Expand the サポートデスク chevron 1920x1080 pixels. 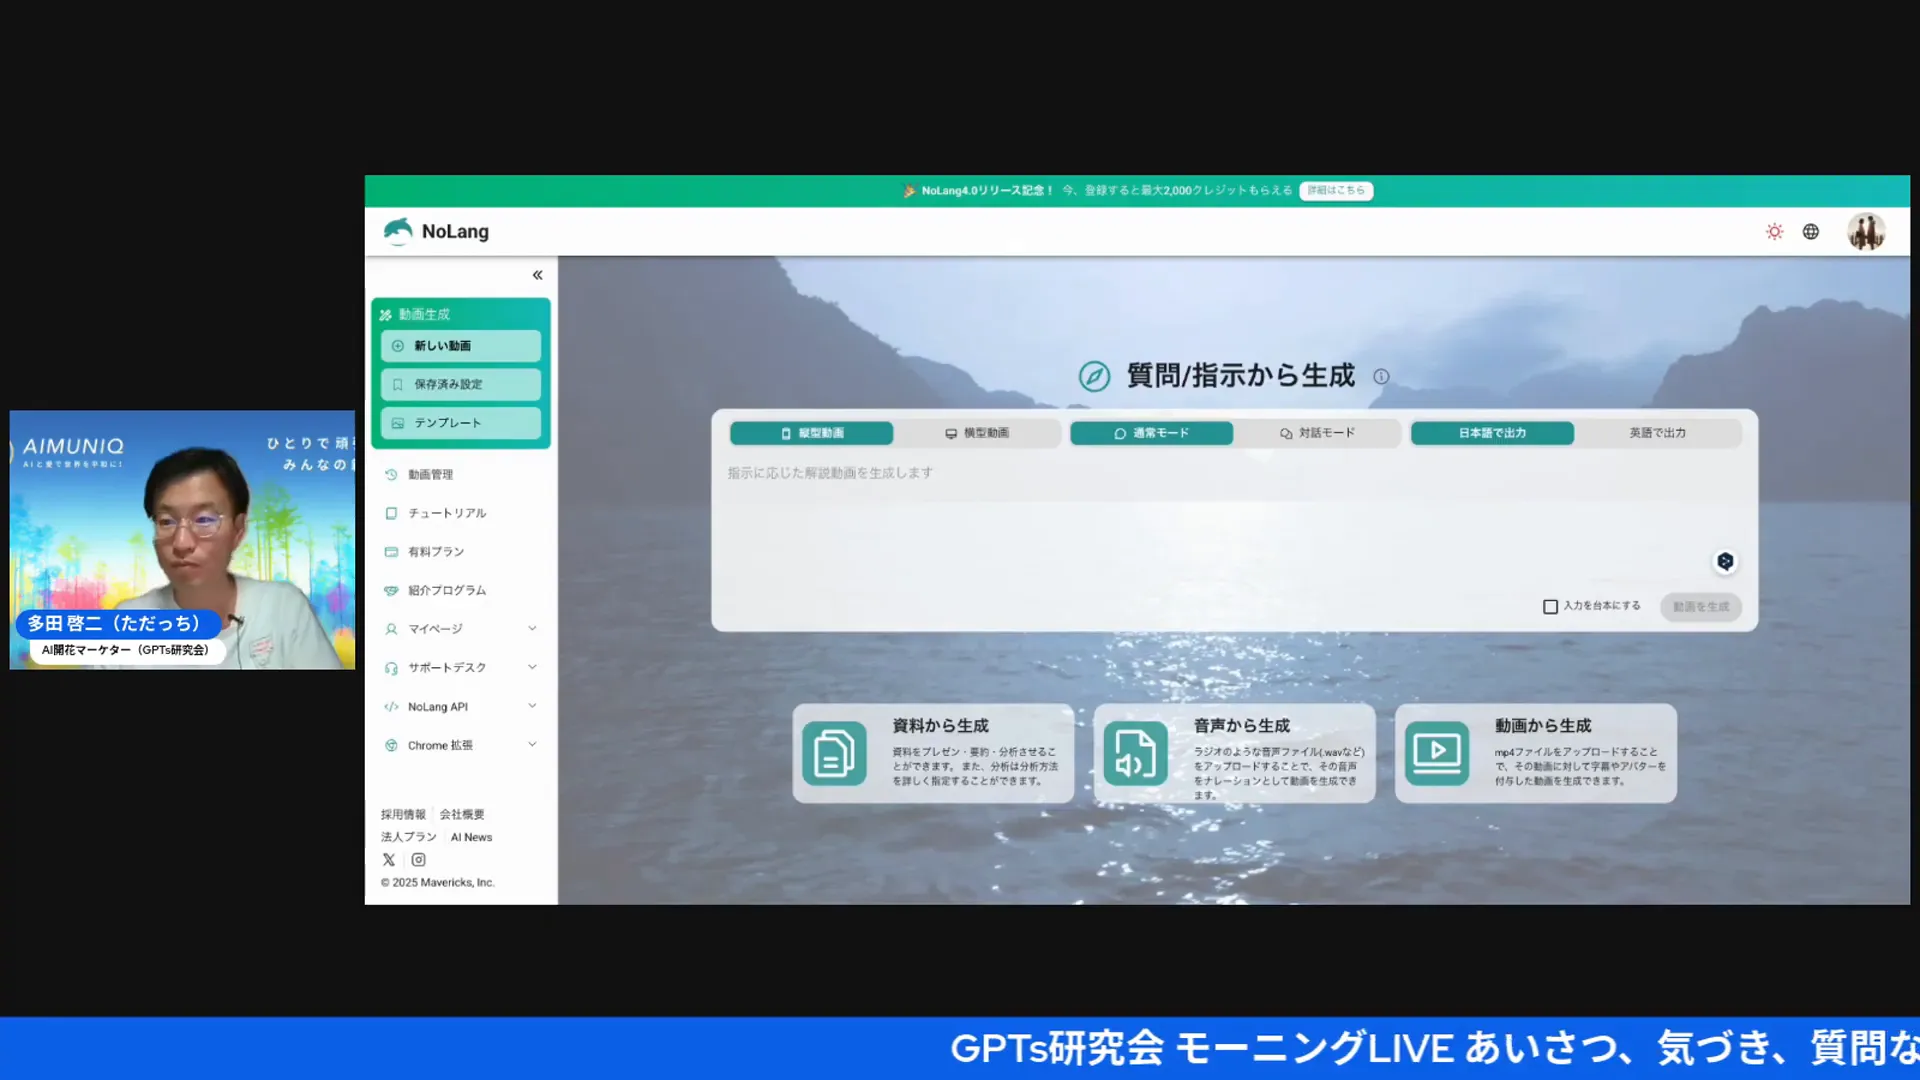[x=532, y=667]
